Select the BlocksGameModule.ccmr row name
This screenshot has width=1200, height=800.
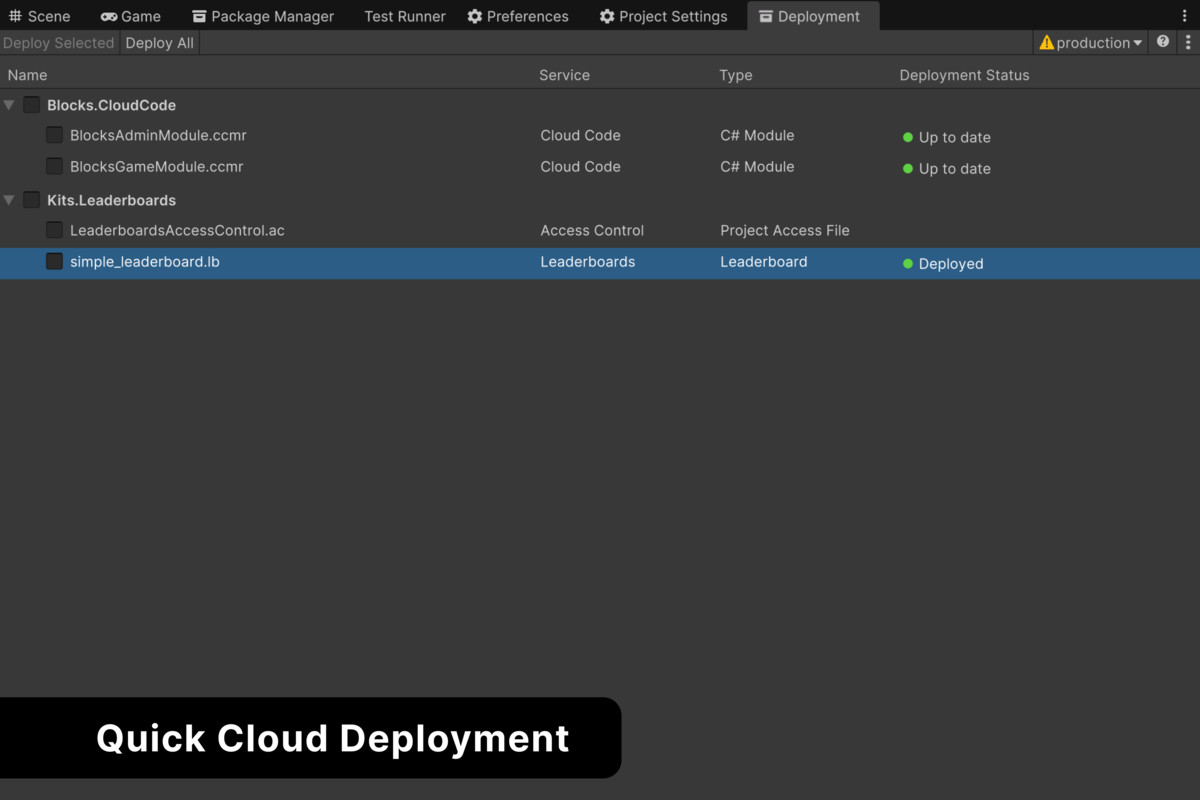point(157,166)
